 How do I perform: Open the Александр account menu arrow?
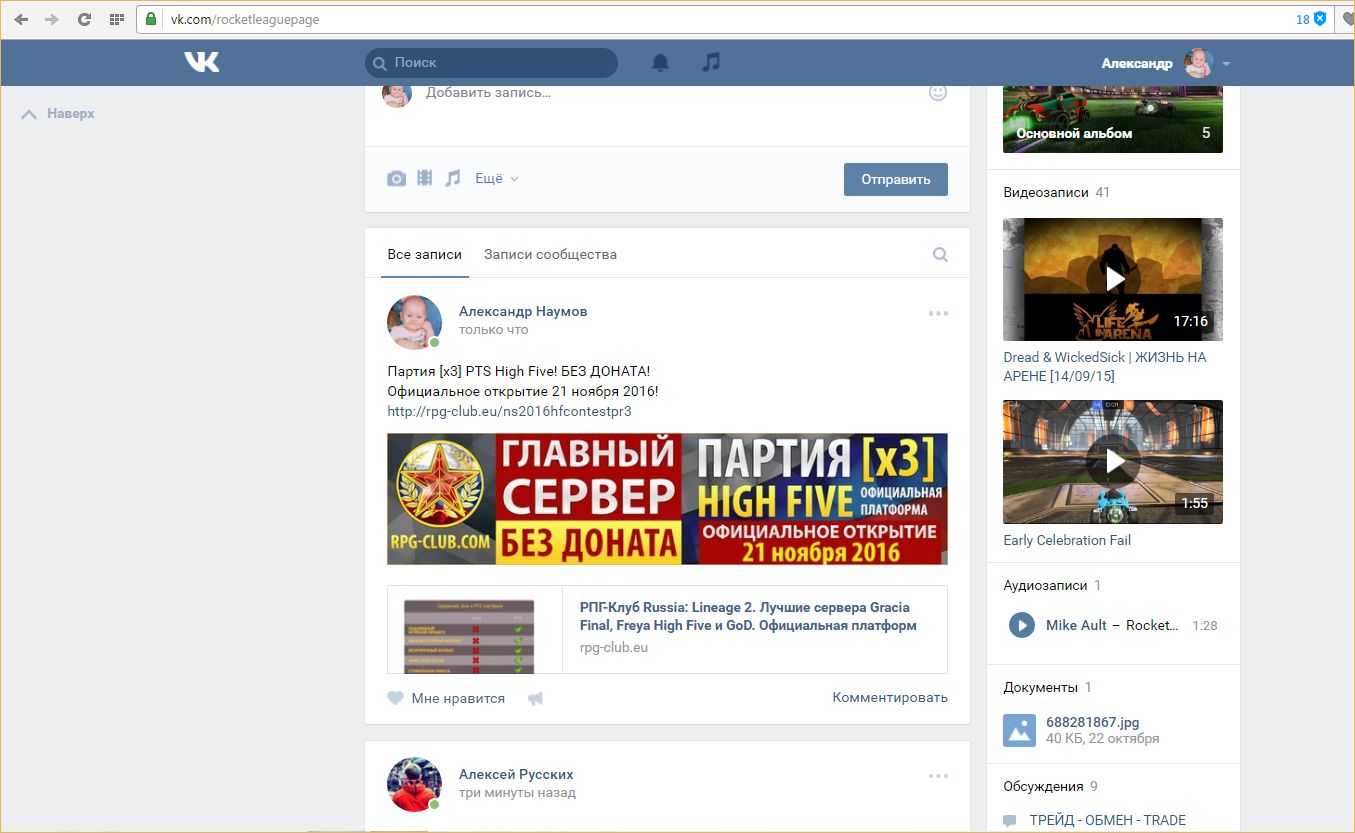1226,63
